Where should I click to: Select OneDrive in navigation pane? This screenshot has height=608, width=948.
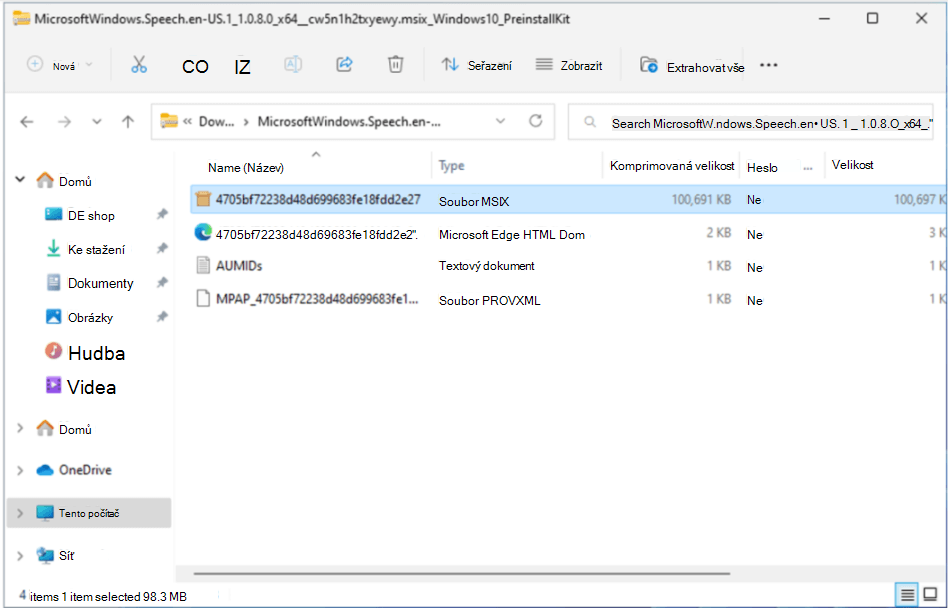[85, 470]
